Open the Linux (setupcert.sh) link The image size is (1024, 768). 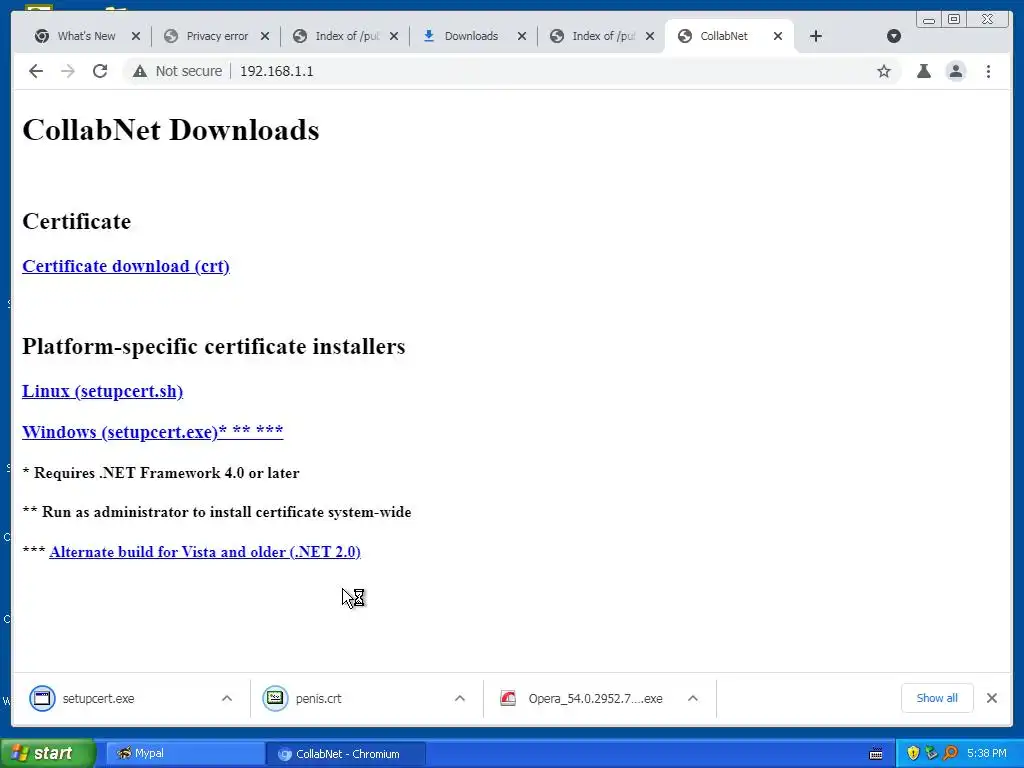pos(103,391)
